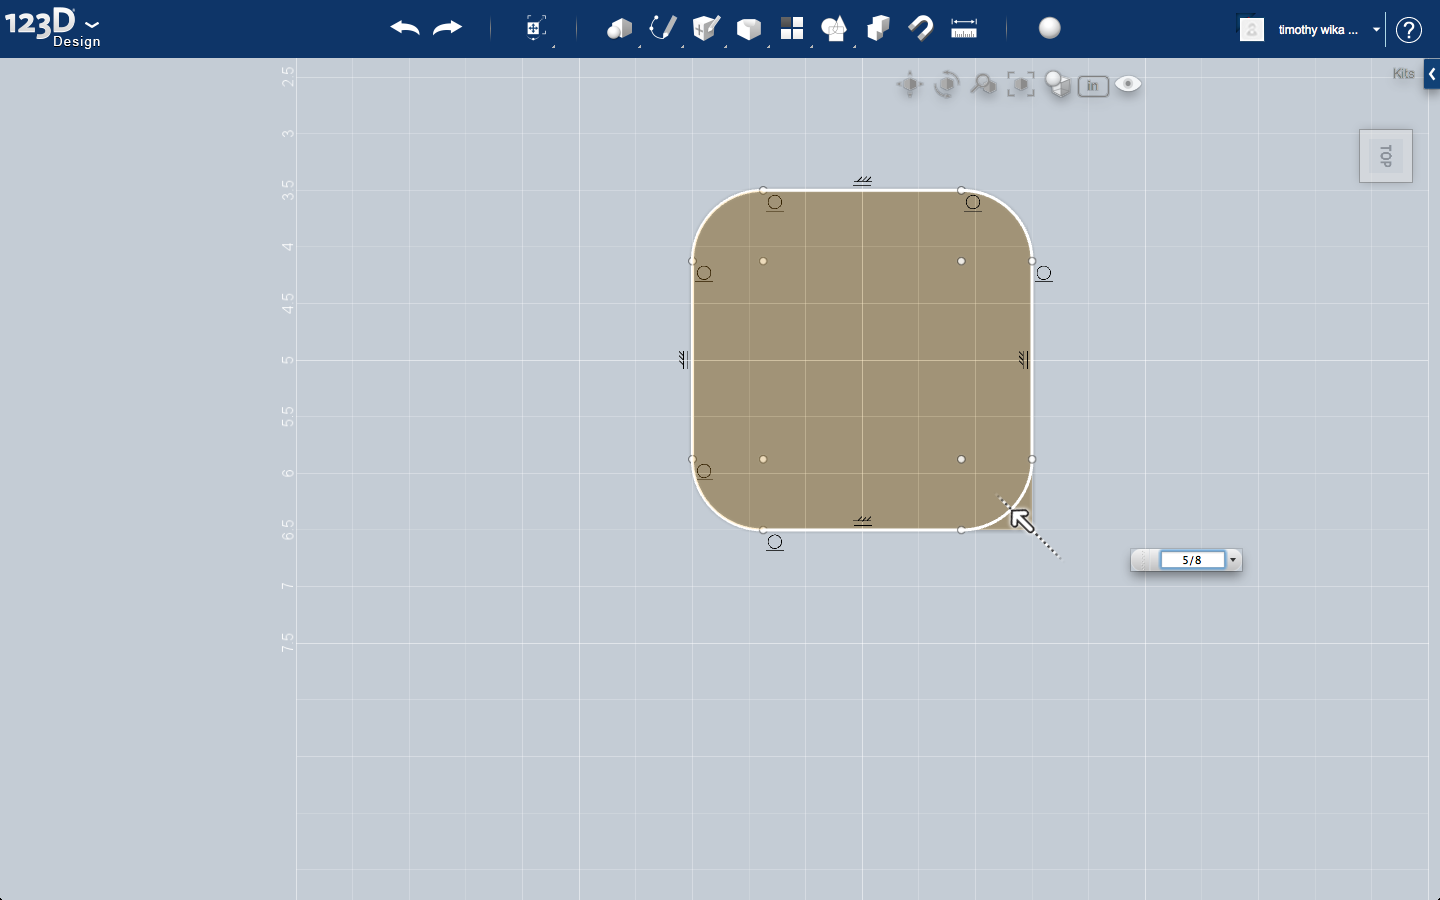The width and height of the screenshot is (1440, 900).
Task: Toggle visibility with the eye icon
Action: (x=1128, y=84)
